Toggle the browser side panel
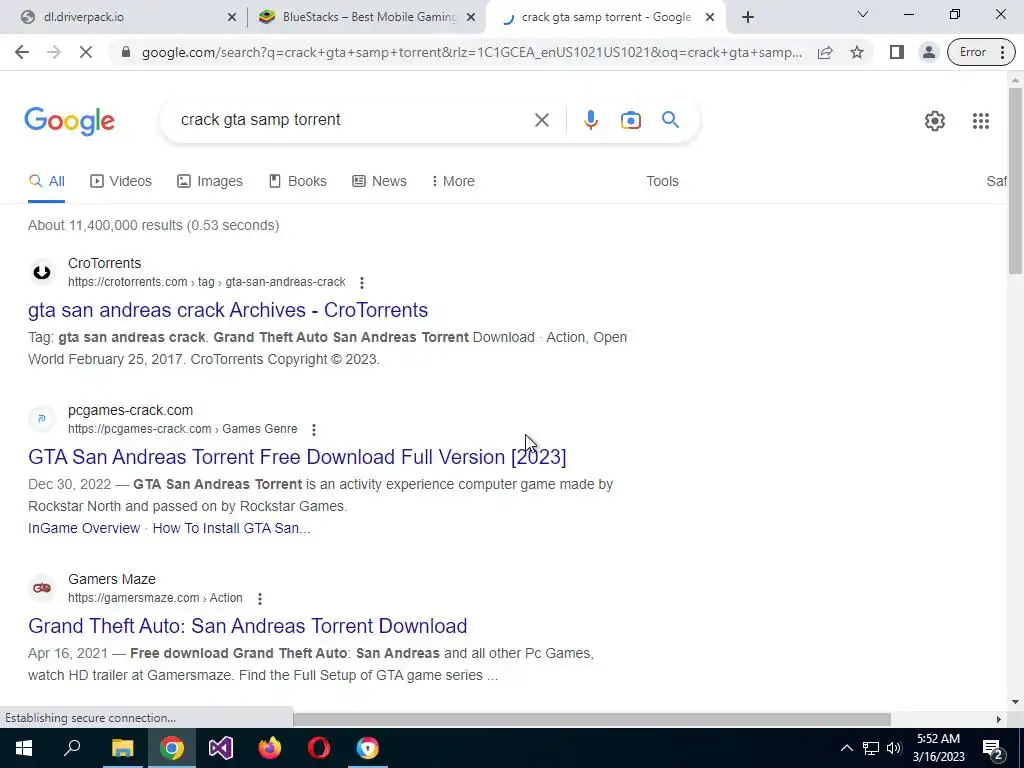The image size is (1024, 768). coord(896,52)
